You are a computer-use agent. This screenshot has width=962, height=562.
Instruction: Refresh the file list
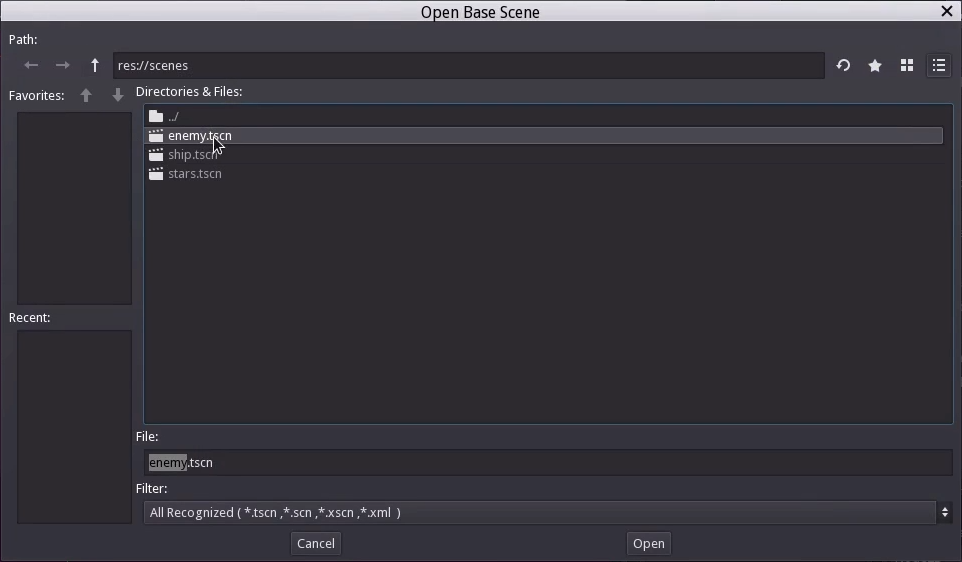click(x=843, y=65)
